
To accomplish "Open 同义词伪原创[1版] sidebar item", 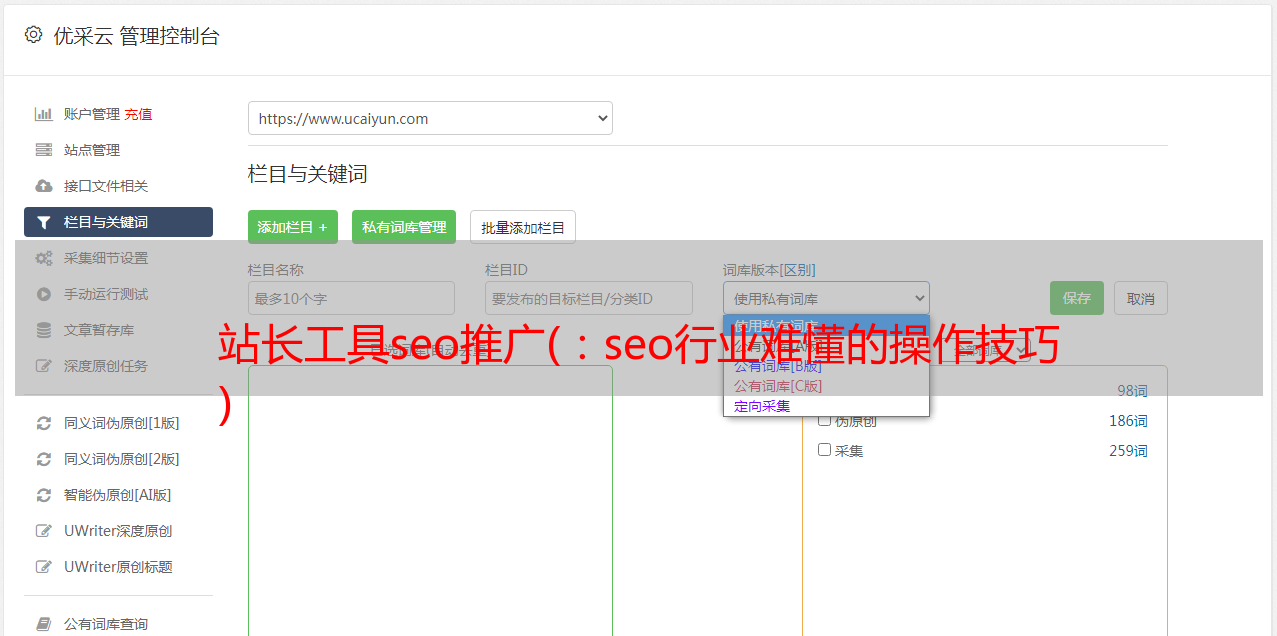I will [x=118, y=423].
